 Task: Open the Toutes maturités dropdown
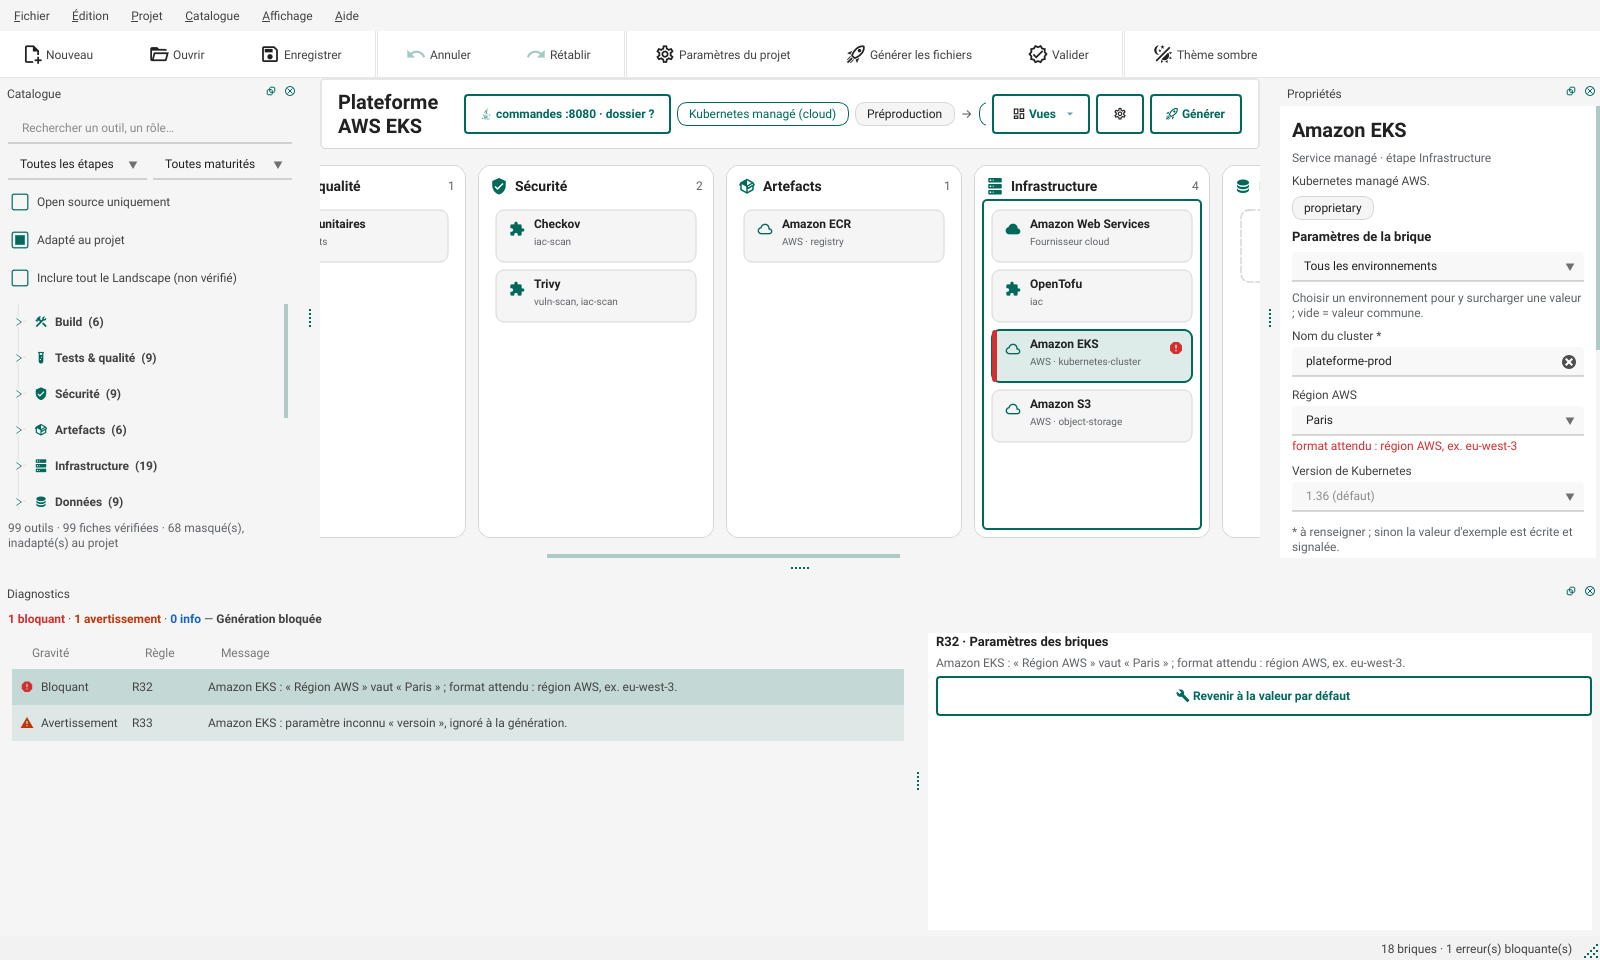point(223,164)
